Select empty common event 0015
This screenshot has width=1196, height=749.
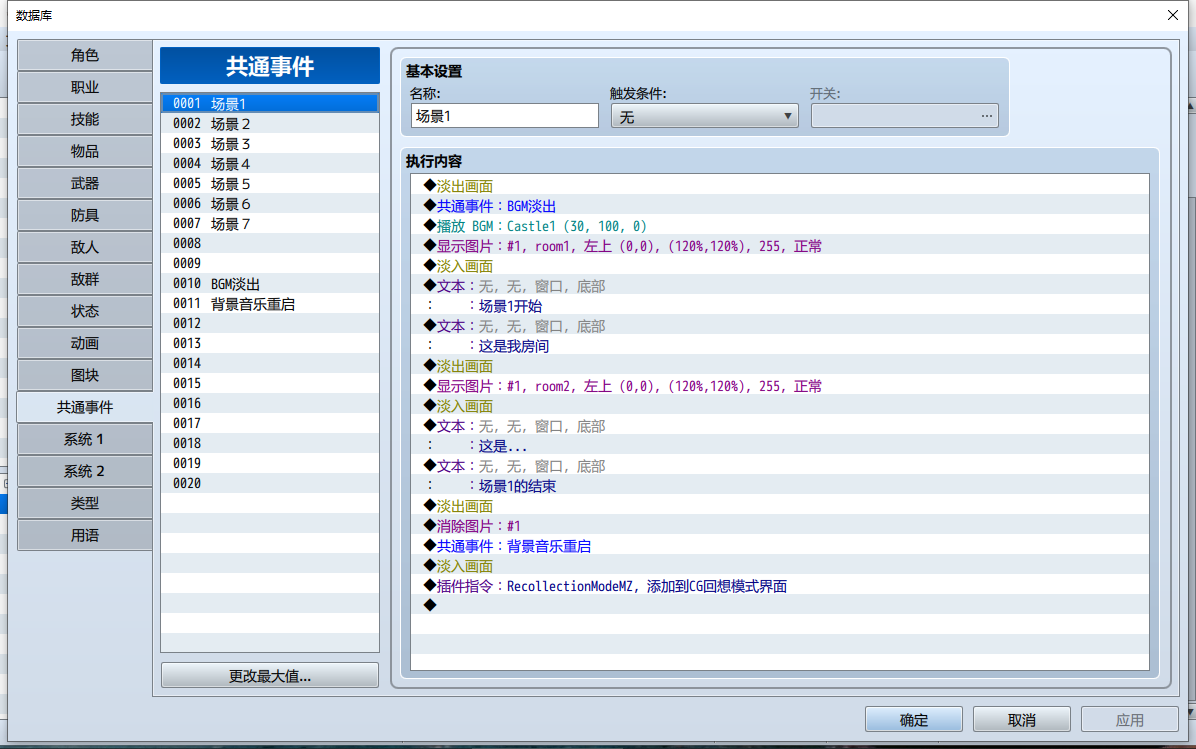click(x=270, y=384)
